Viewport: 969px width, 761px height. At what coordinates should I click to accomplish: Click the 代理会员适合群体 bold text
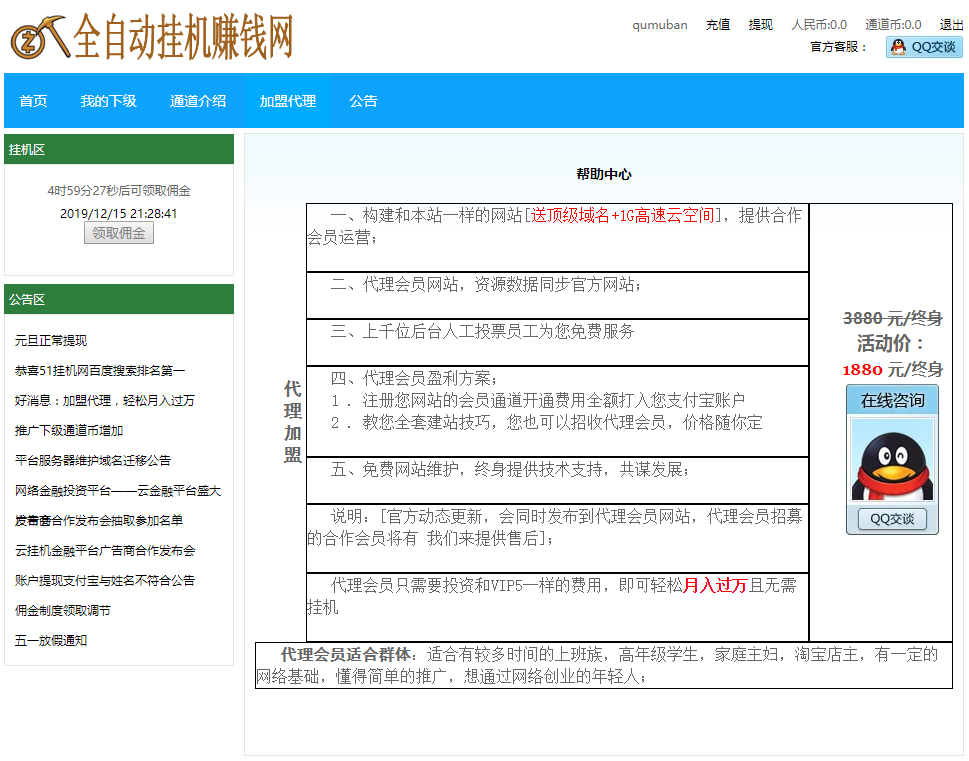345,654
